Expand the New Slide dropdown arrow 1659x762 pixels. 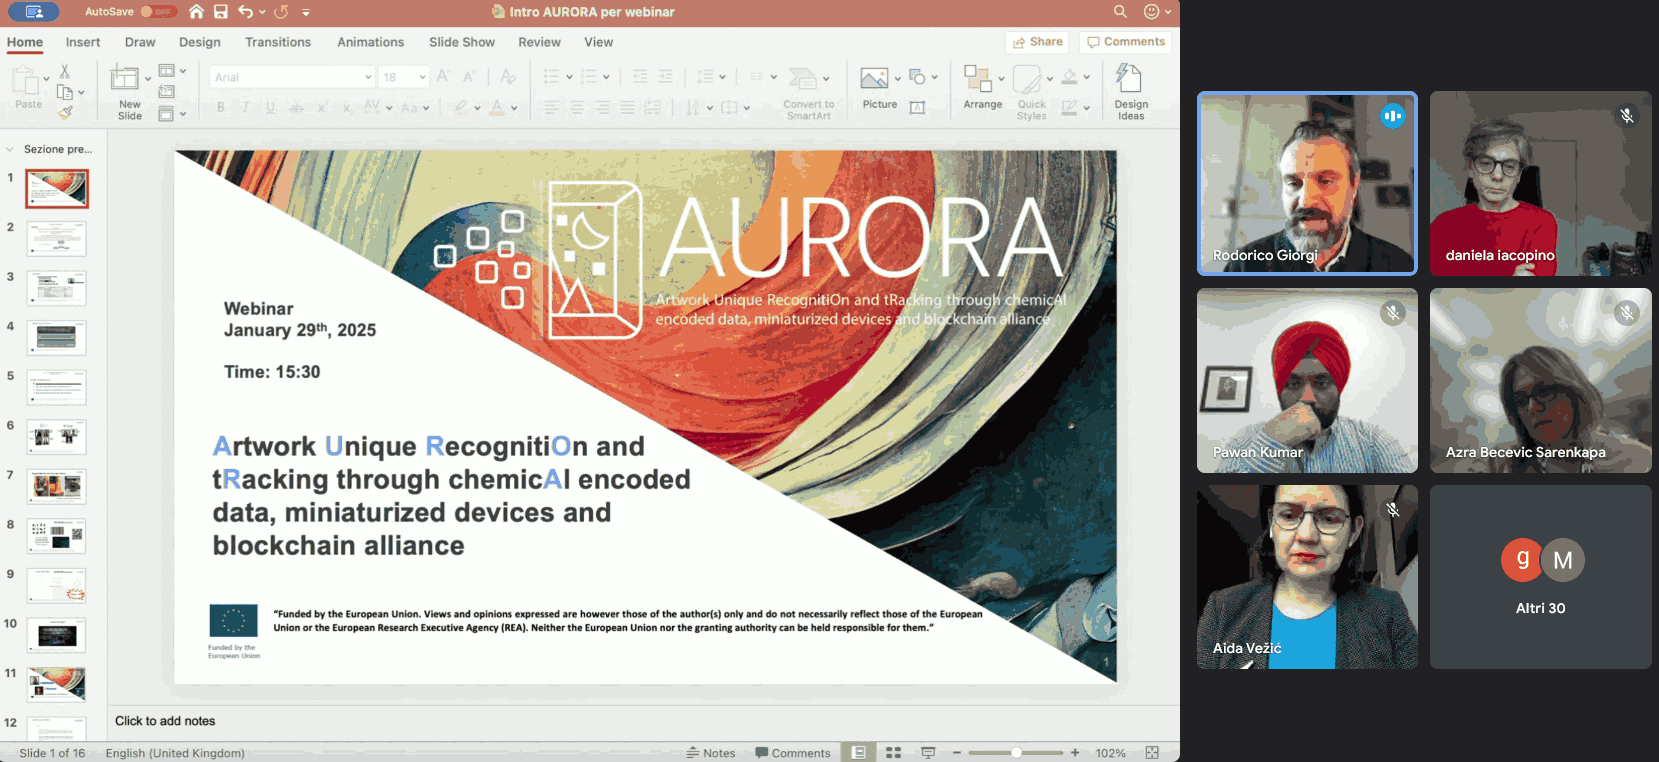(x=148, y=77)
